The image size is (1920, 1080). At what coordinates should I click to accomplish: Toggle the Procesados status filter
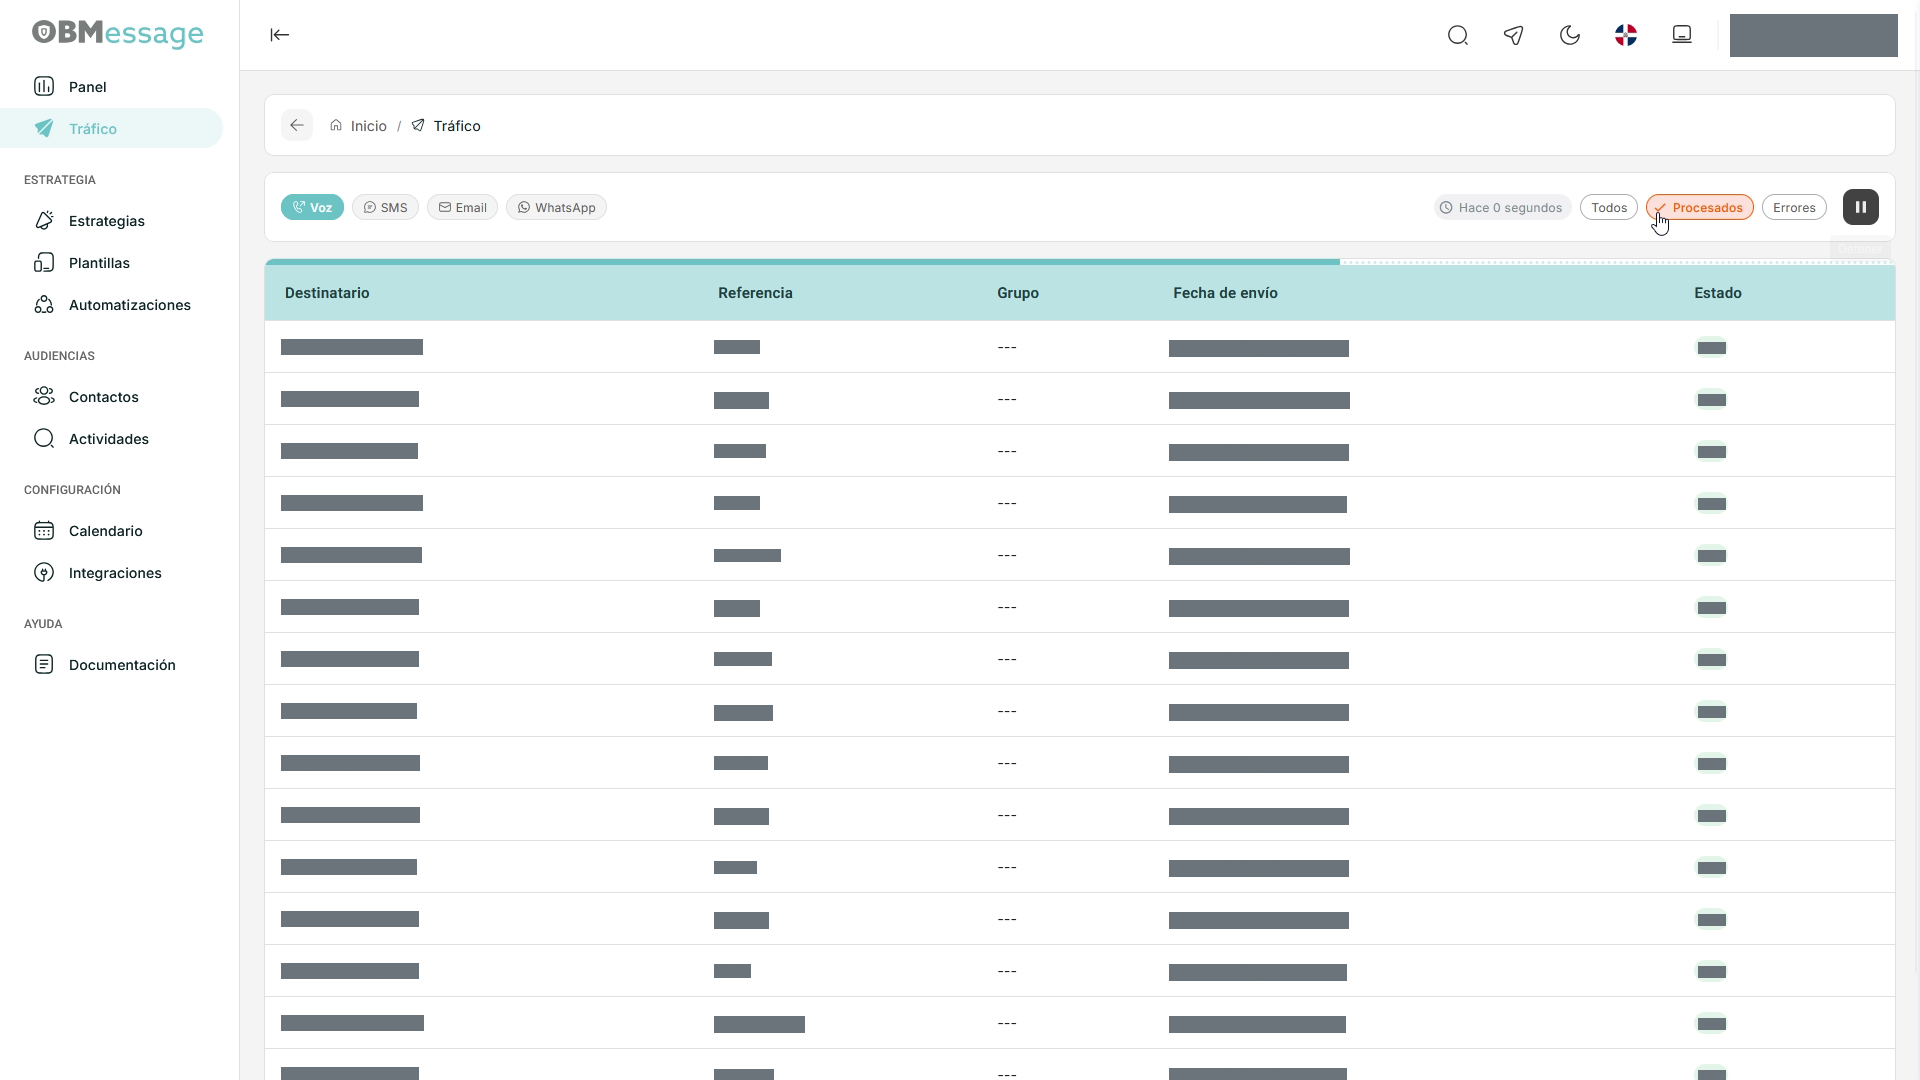pyautogui.click(x=1700, y=207)
